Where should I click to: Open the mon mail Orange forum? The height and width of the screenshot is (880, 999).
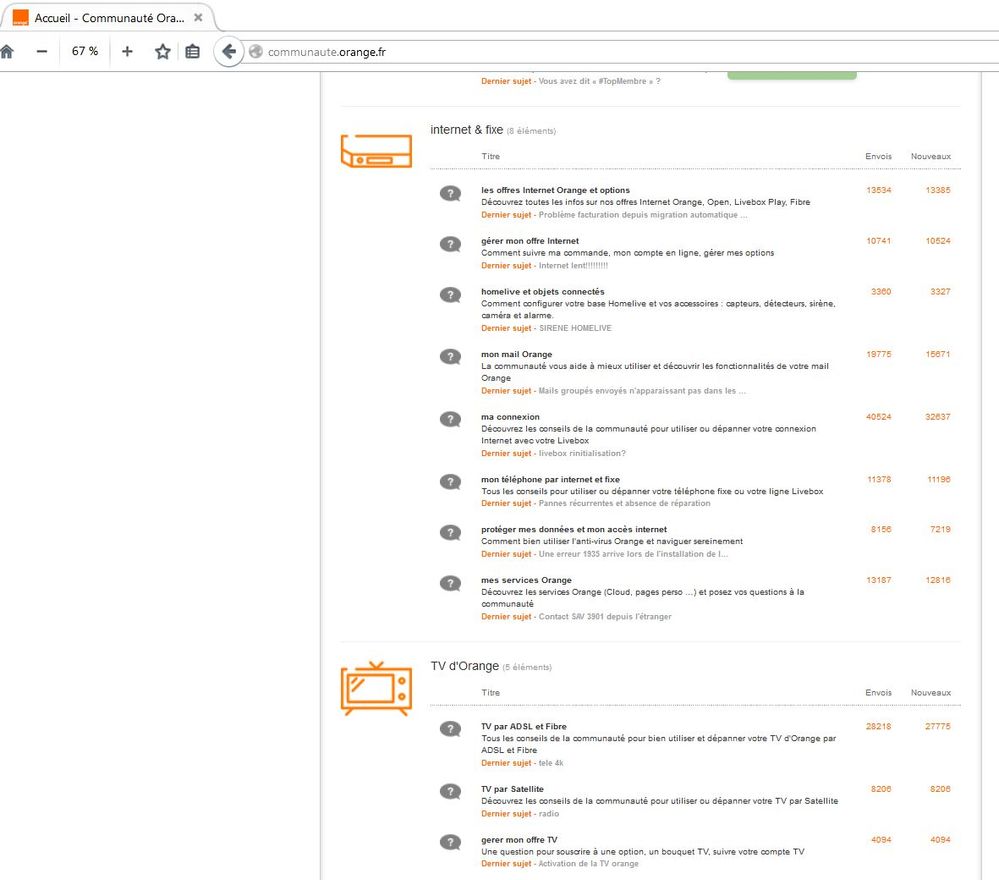[x=516, y=354]
